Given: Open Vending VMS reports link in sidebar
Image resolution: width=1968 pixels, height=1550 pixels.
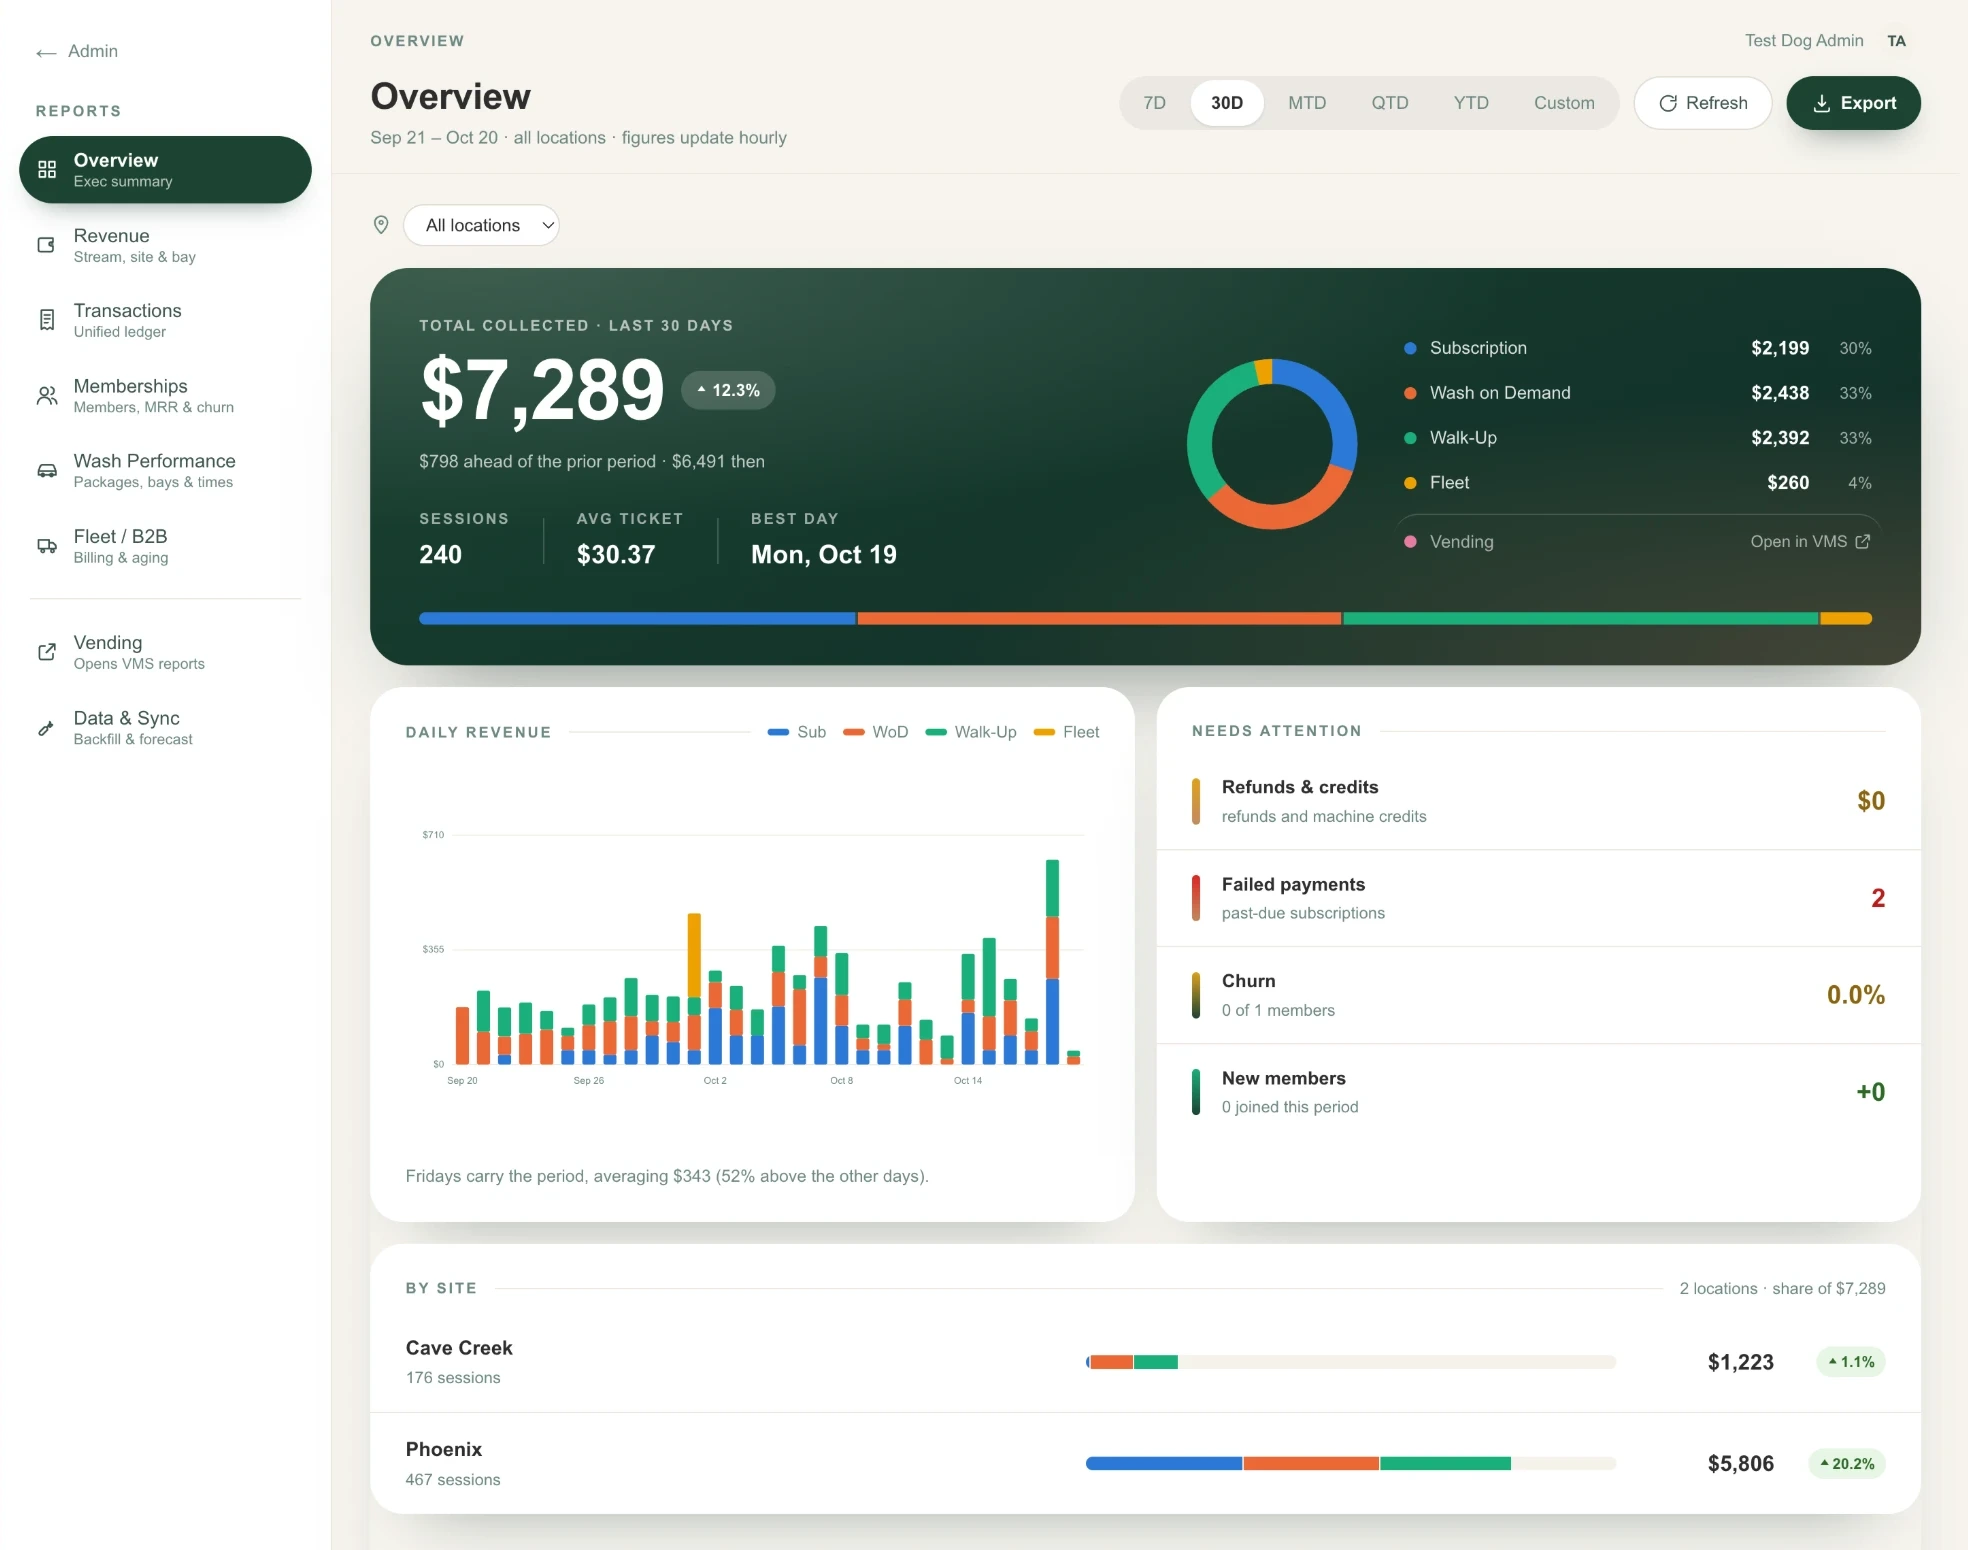Looking at the screenshot, I should click(165, 652).
